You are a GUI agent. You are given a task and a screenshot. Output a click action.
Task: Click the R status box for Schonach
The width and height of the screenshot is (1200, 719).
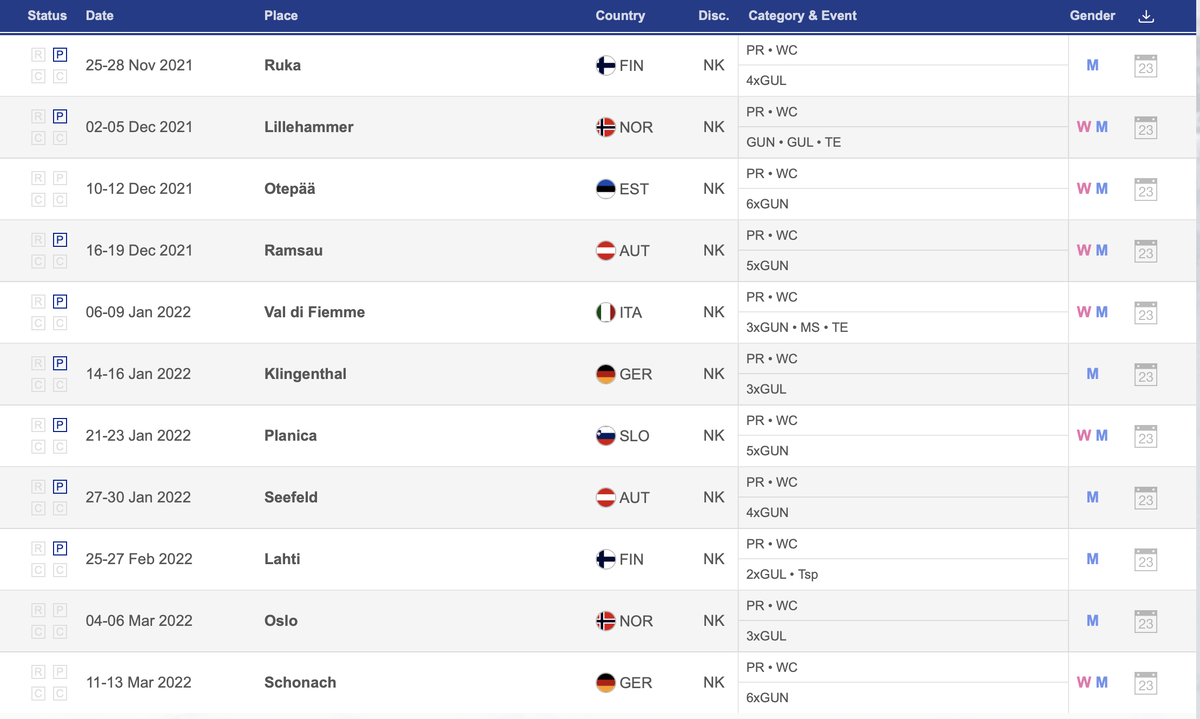pos(38,672)
